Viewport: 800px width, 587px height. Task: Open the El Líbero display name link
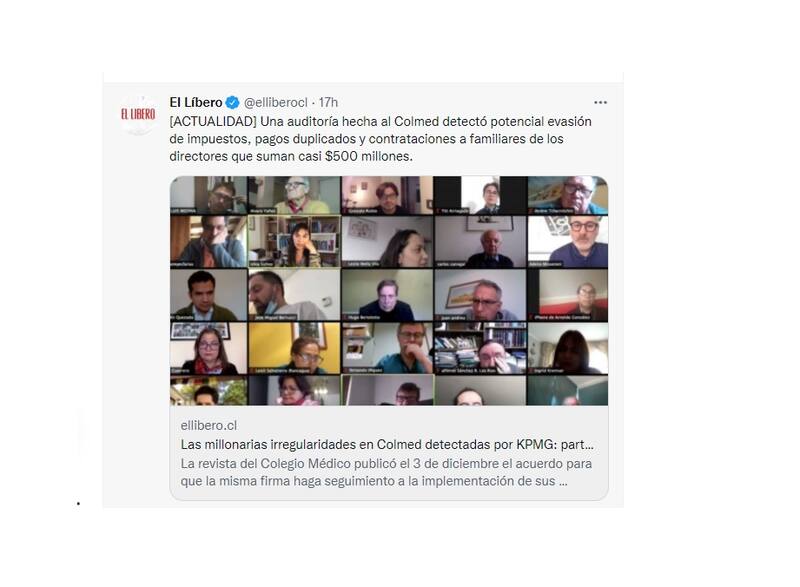[195, 103]
